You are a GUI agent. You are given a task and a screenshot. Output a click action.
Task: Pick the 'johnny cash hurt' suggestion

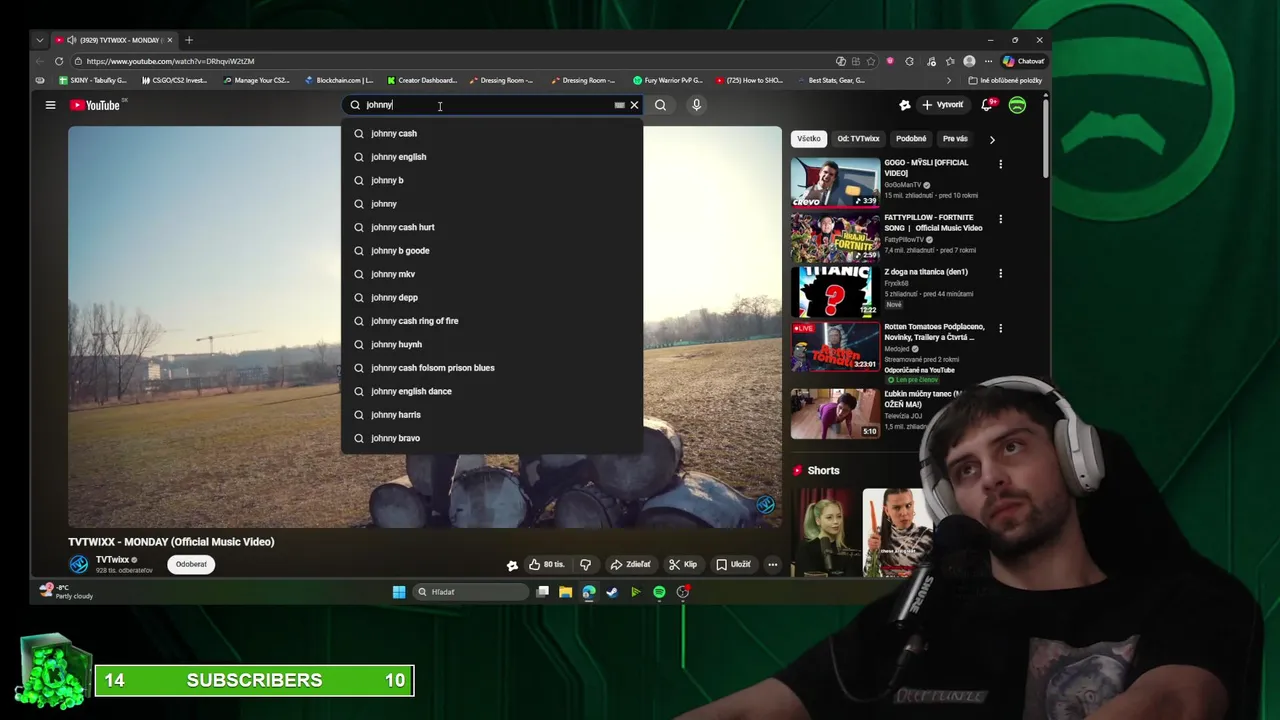pyautogui.click(x=492, y=227)
